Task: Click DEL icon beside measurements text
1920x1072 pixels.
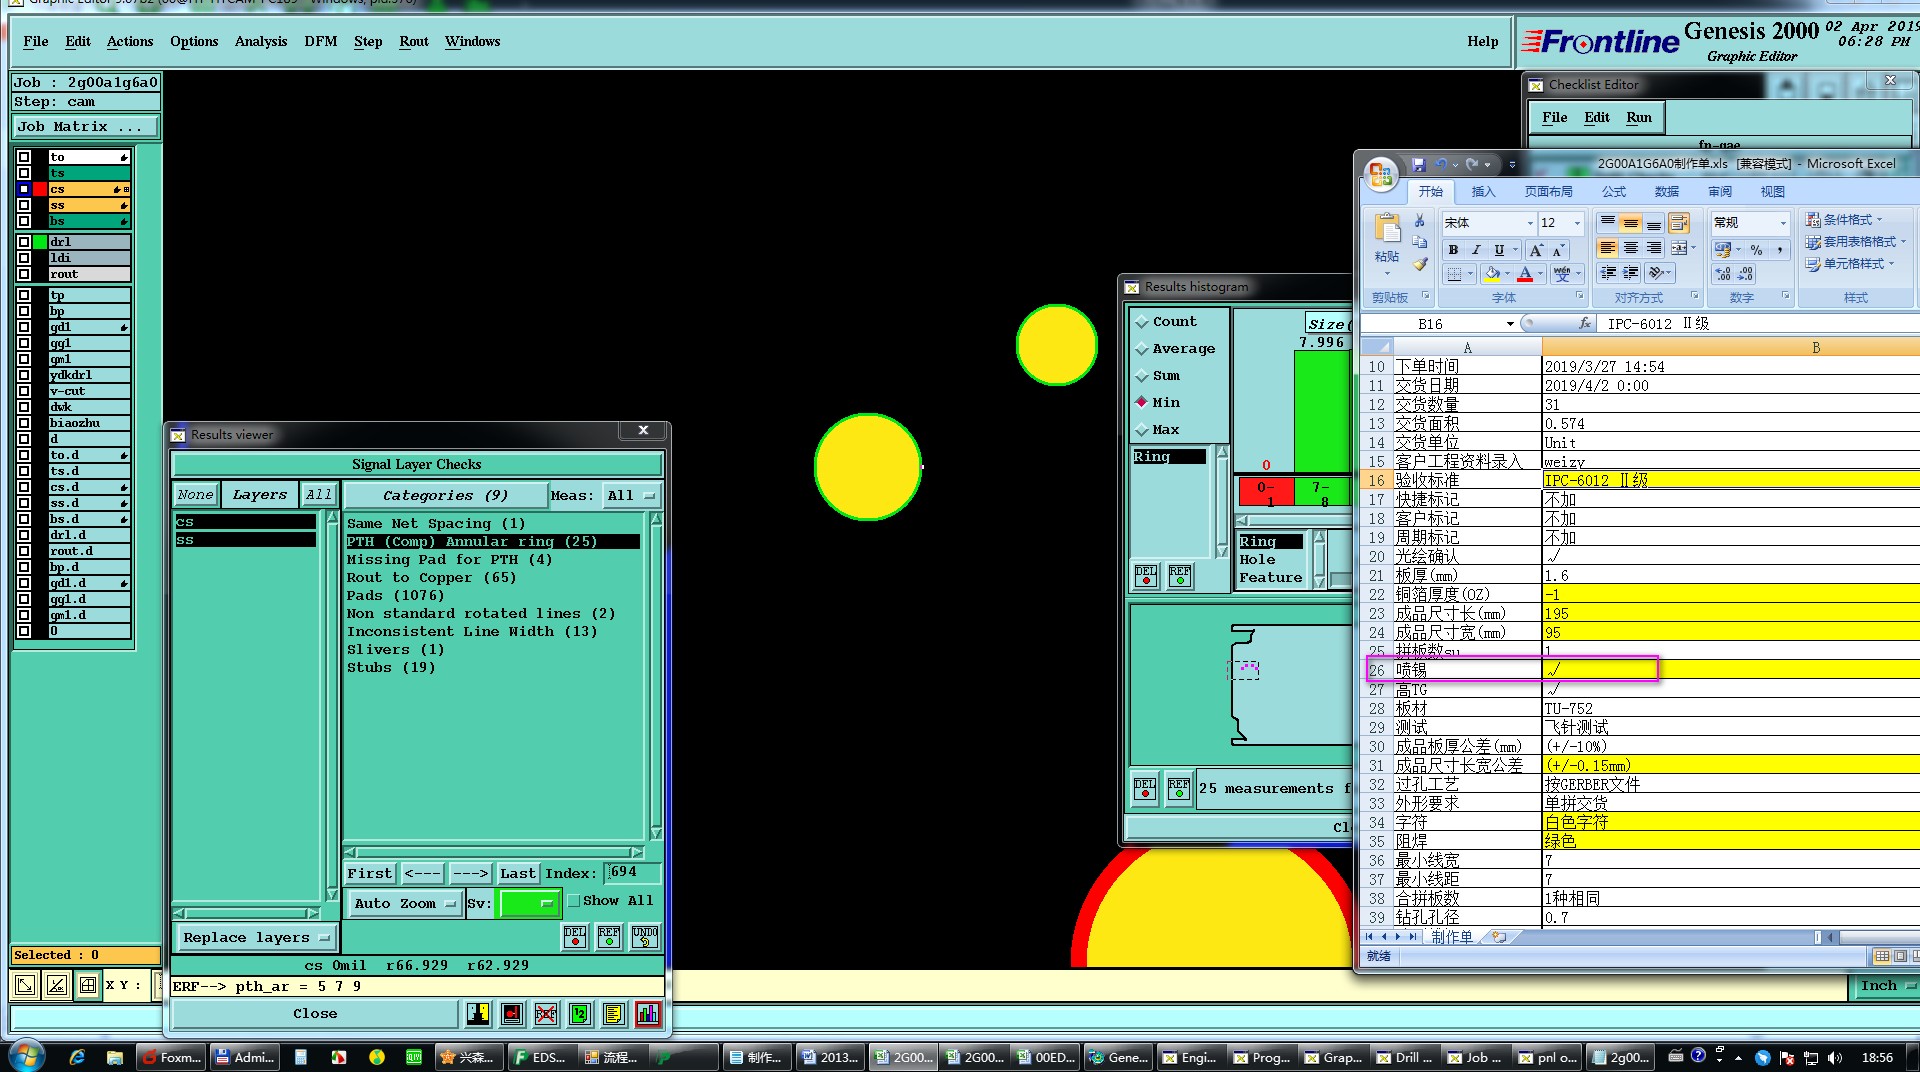Action: 1145,788
